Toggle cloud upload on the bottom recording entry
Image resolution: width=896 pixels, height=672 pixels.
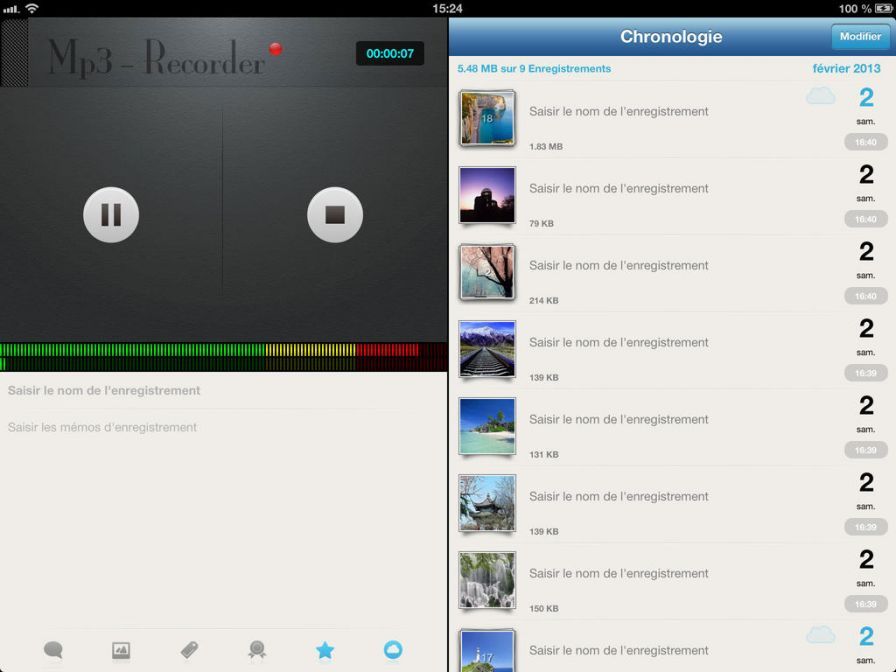coord(822,633)
